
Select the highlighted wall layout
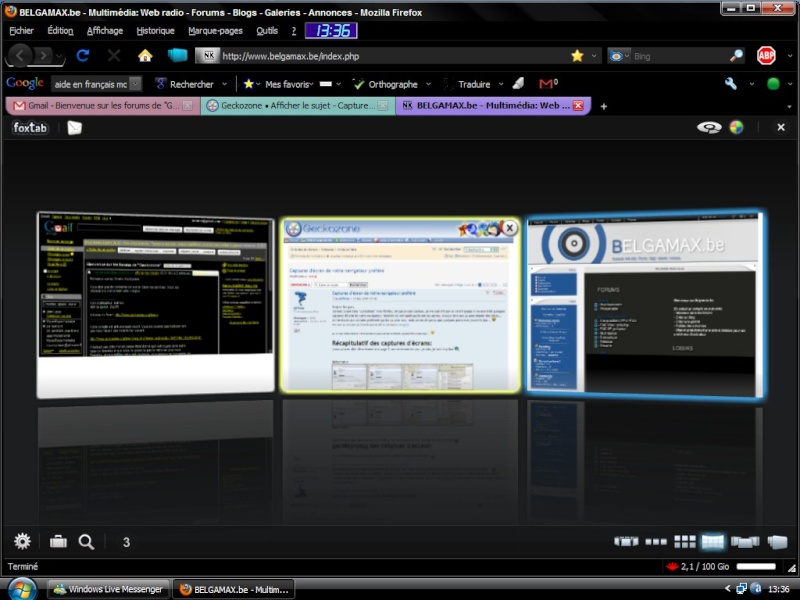[x=713, y=541]
